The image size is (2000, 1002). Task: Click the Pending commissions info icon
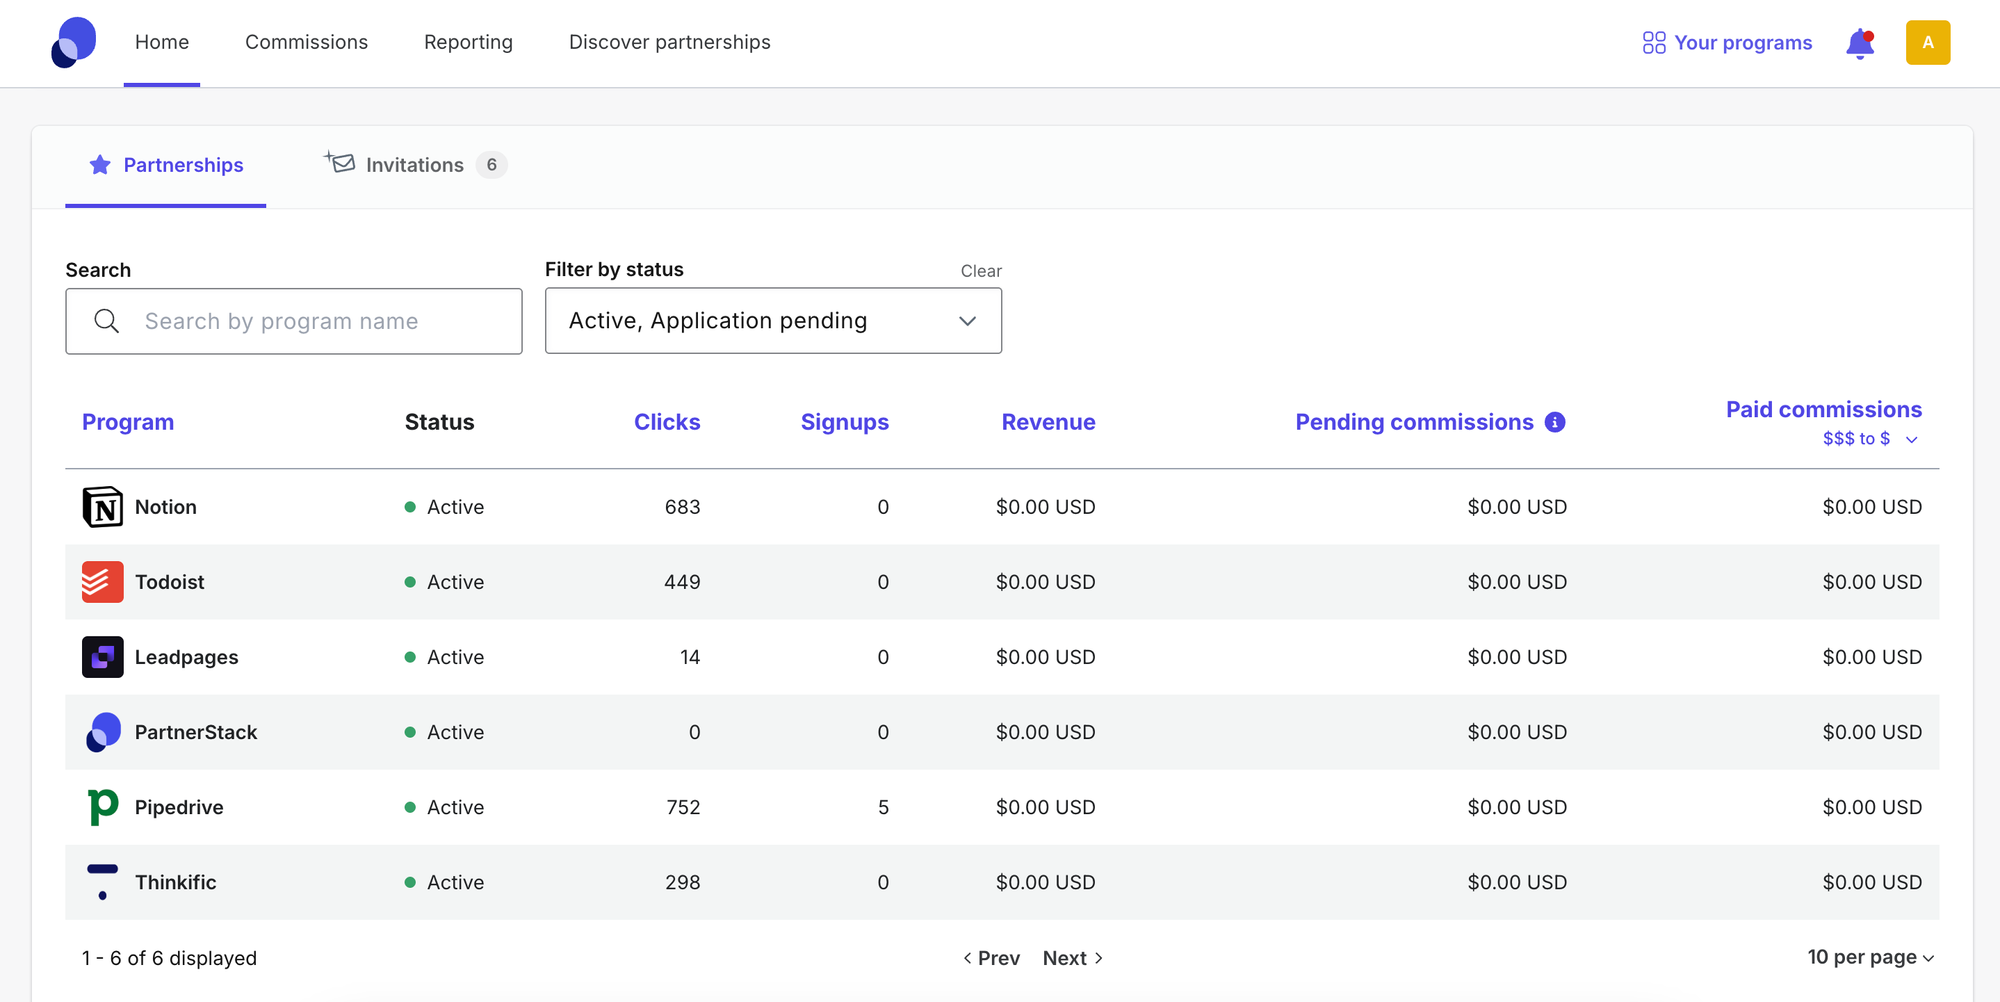(x=1555, y=422)
